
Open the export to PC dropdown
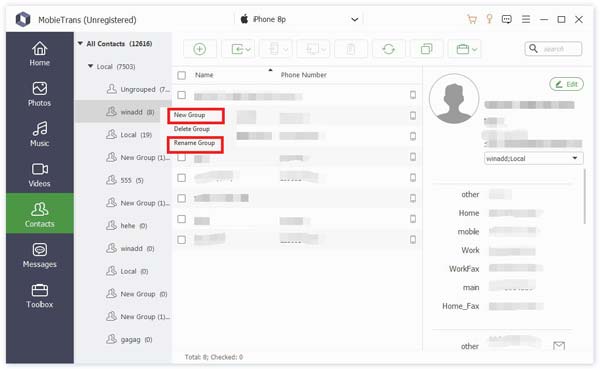point(313,49)
